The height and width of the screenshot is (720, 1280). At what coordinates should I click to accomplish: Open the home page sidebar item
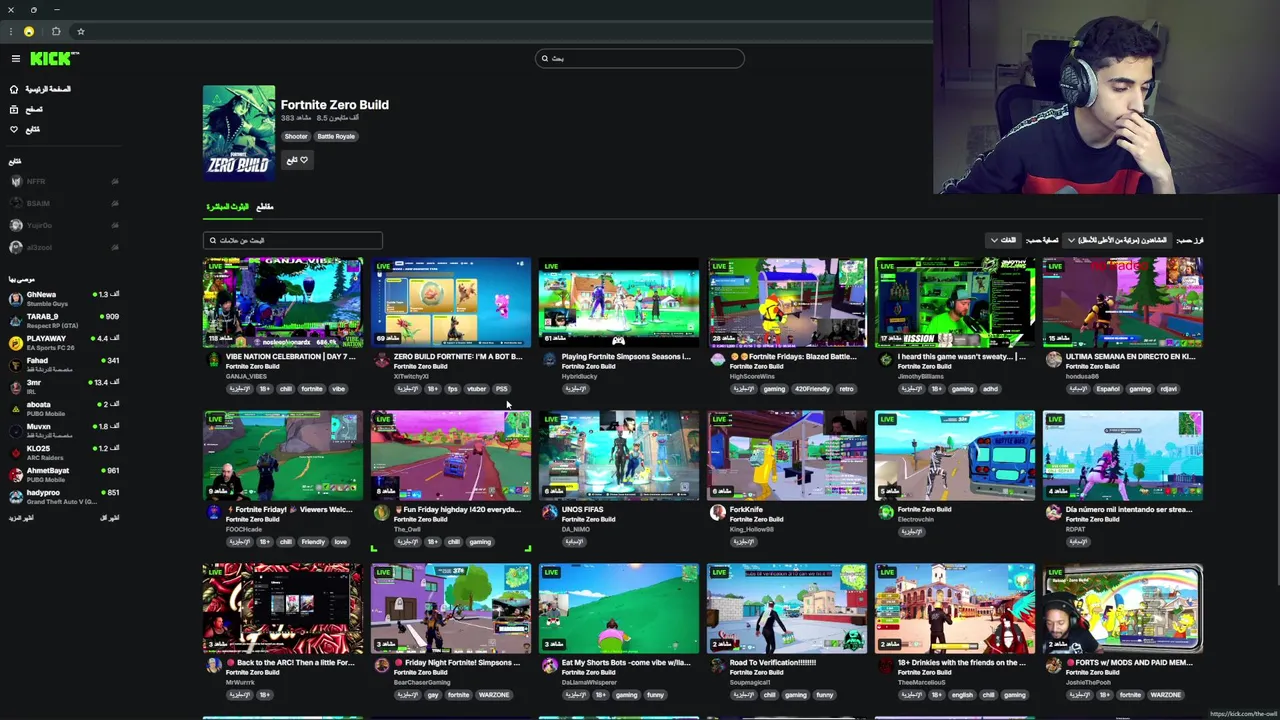[41, 89]
